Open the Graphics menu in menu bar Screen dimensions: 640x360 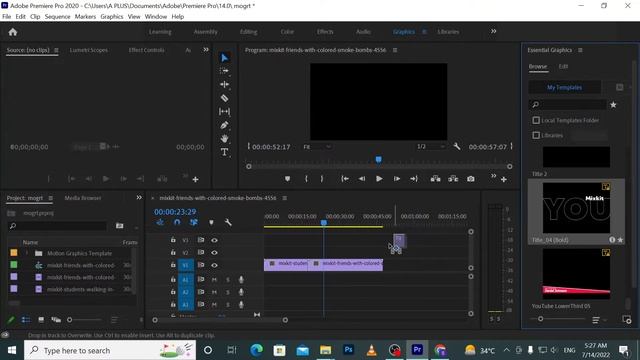(x=111, y=17)
